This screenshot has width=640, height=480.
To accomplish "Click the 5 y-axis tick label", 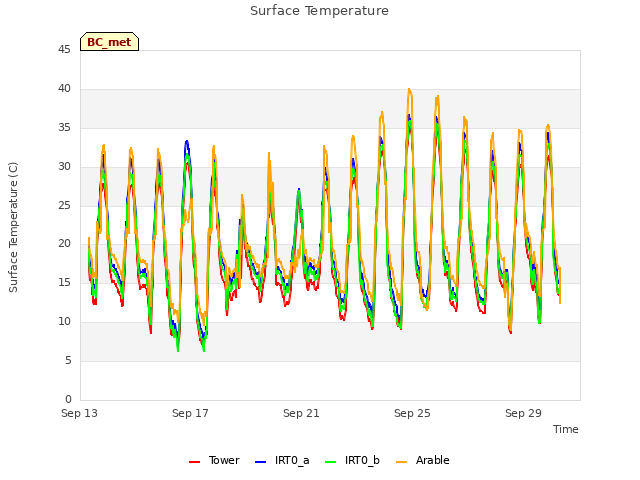I will (68, 360).
